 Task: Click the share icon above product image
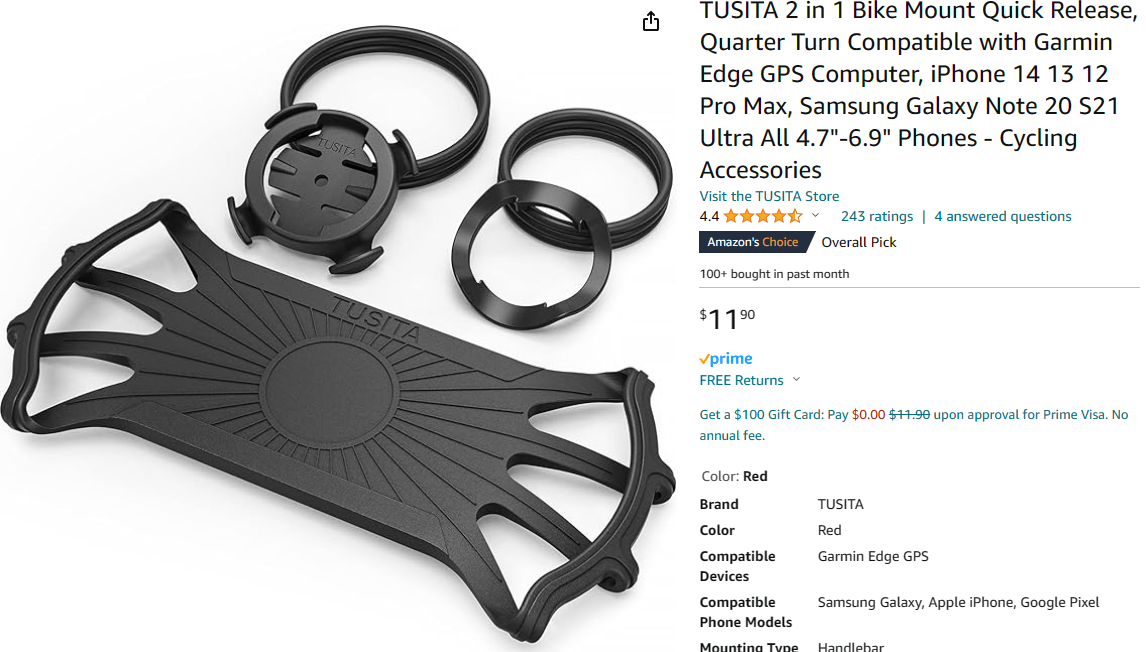pos(650,22)
